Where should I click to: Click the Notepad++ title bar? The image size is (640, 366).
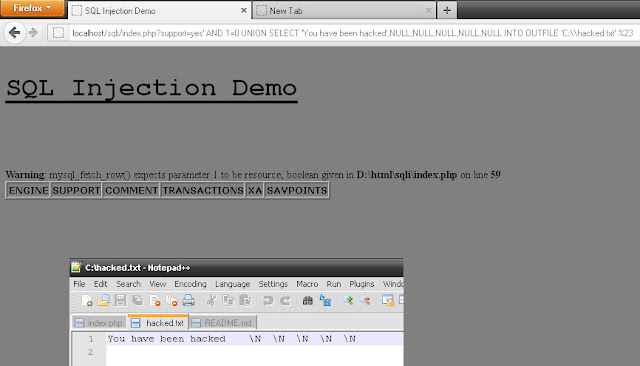tap(236, 268)
